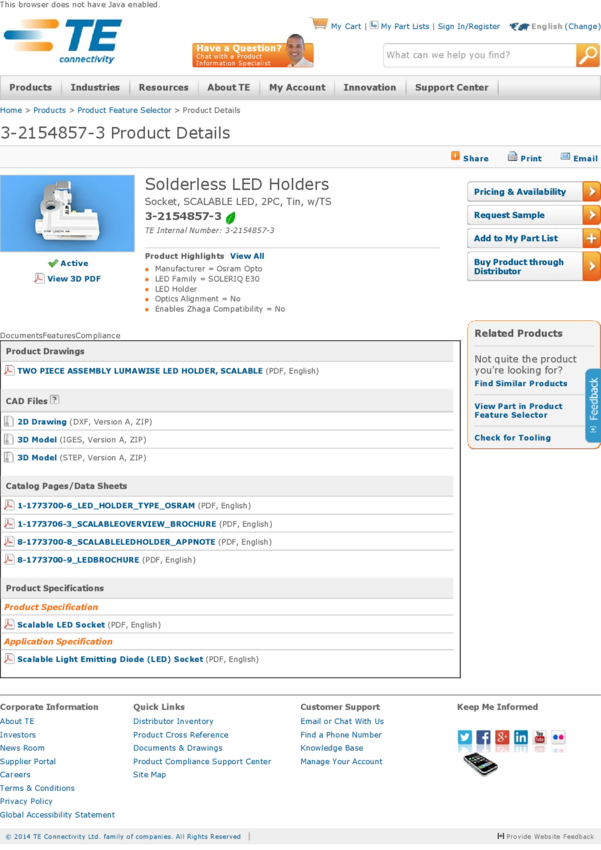Screen dimensions: 601x850
Task: Click the Products breadcrumb link
Action: [49, 110]
